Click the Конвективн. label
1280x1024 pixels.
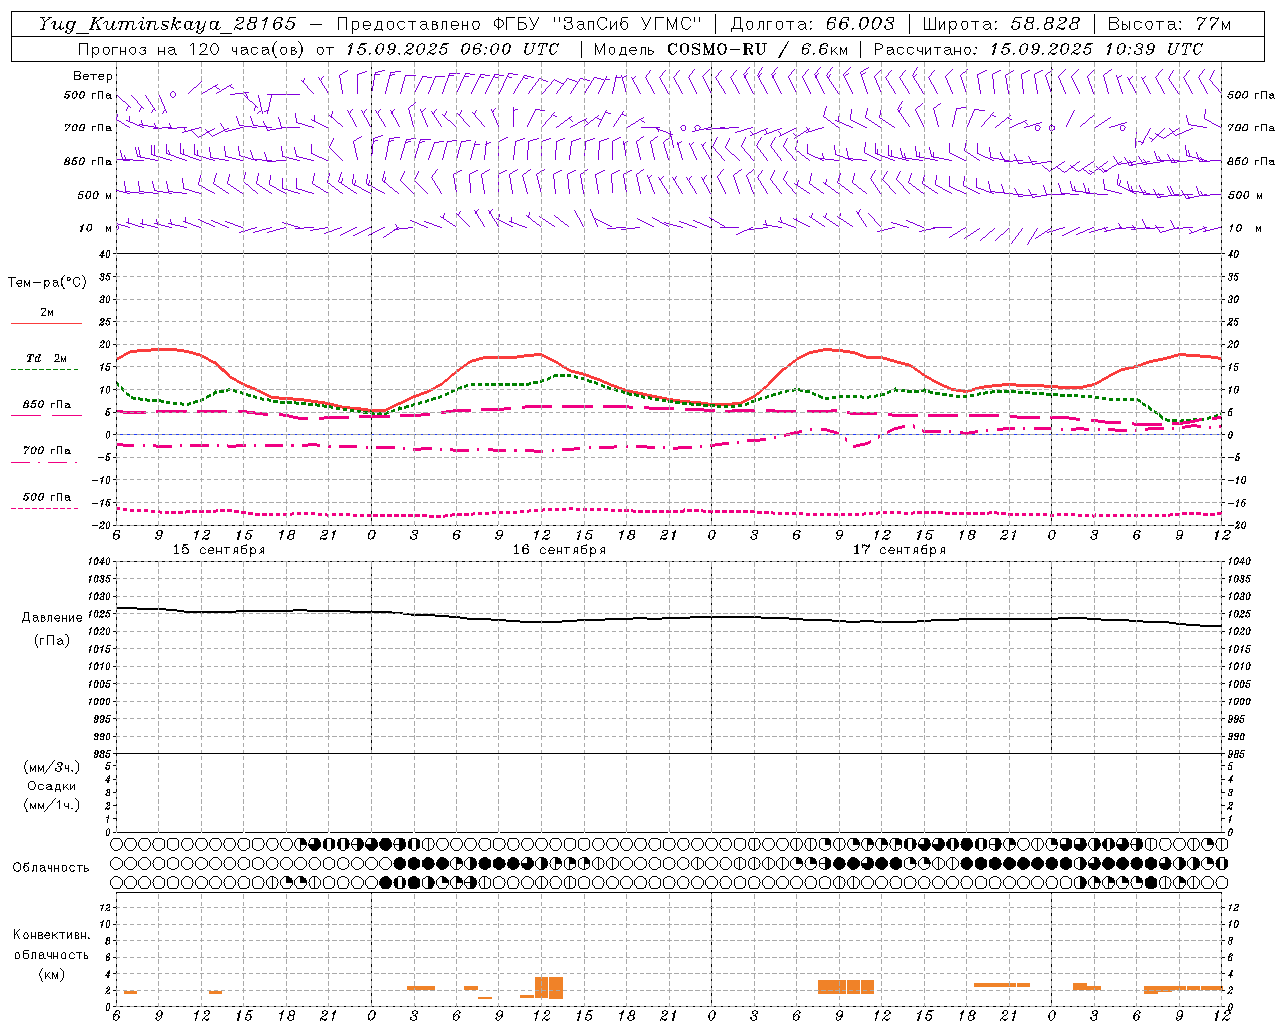(x=51, y=935)
